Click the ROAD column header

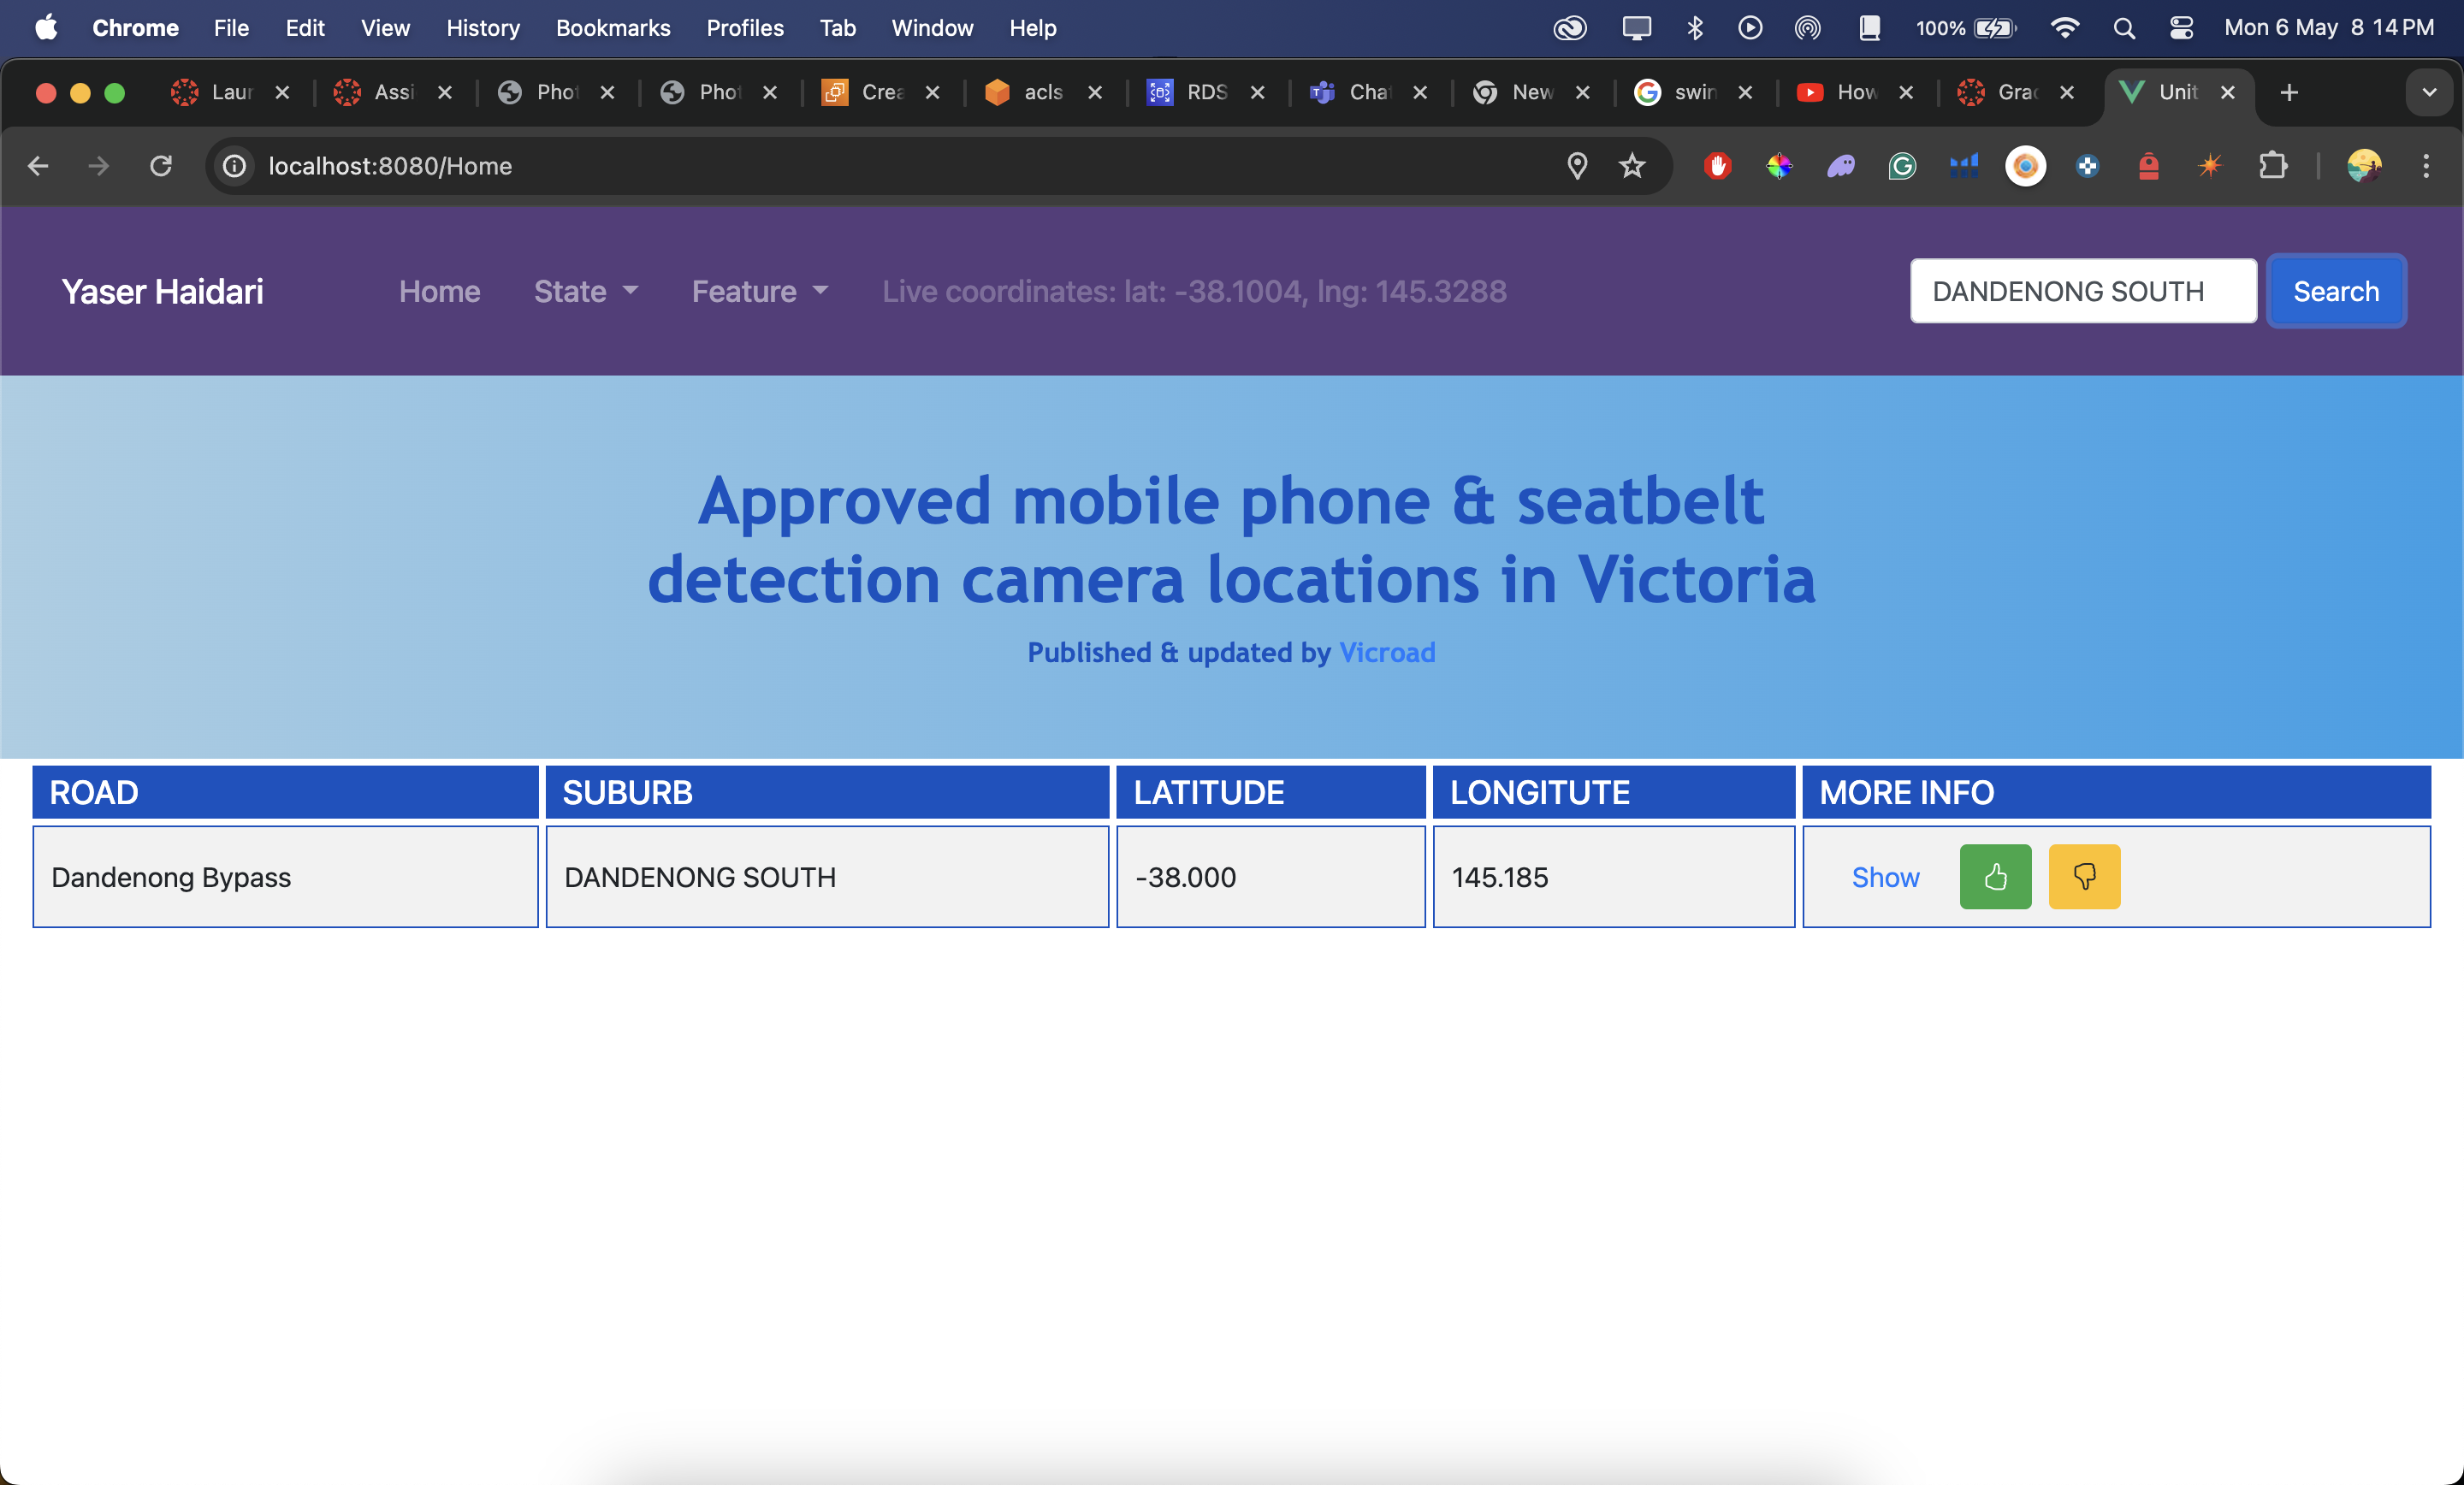coord(285,792)
